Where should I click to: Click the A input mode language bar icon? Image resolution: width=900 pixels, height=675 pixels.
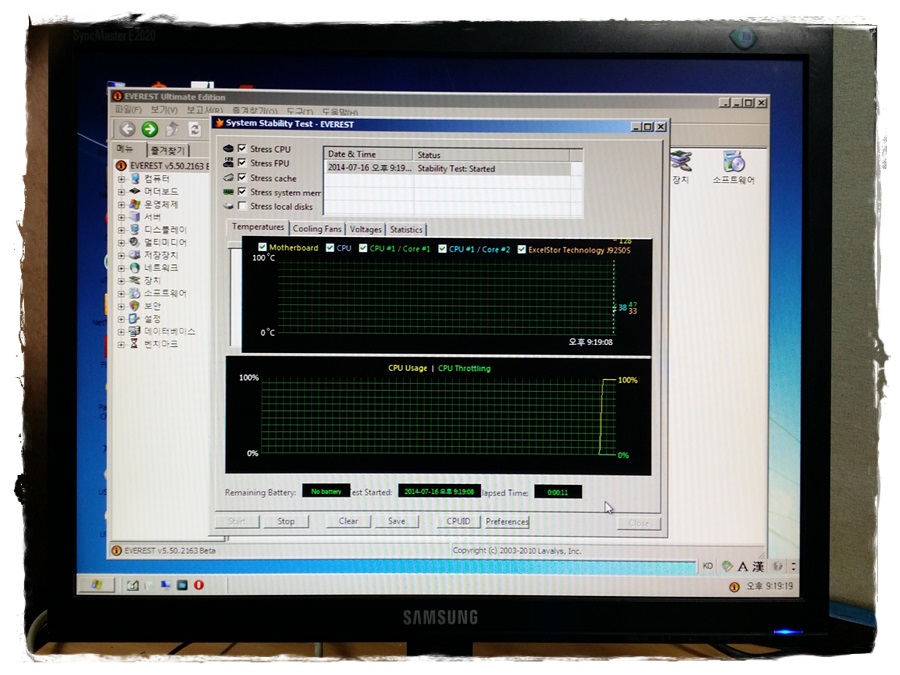pos(743,567)
